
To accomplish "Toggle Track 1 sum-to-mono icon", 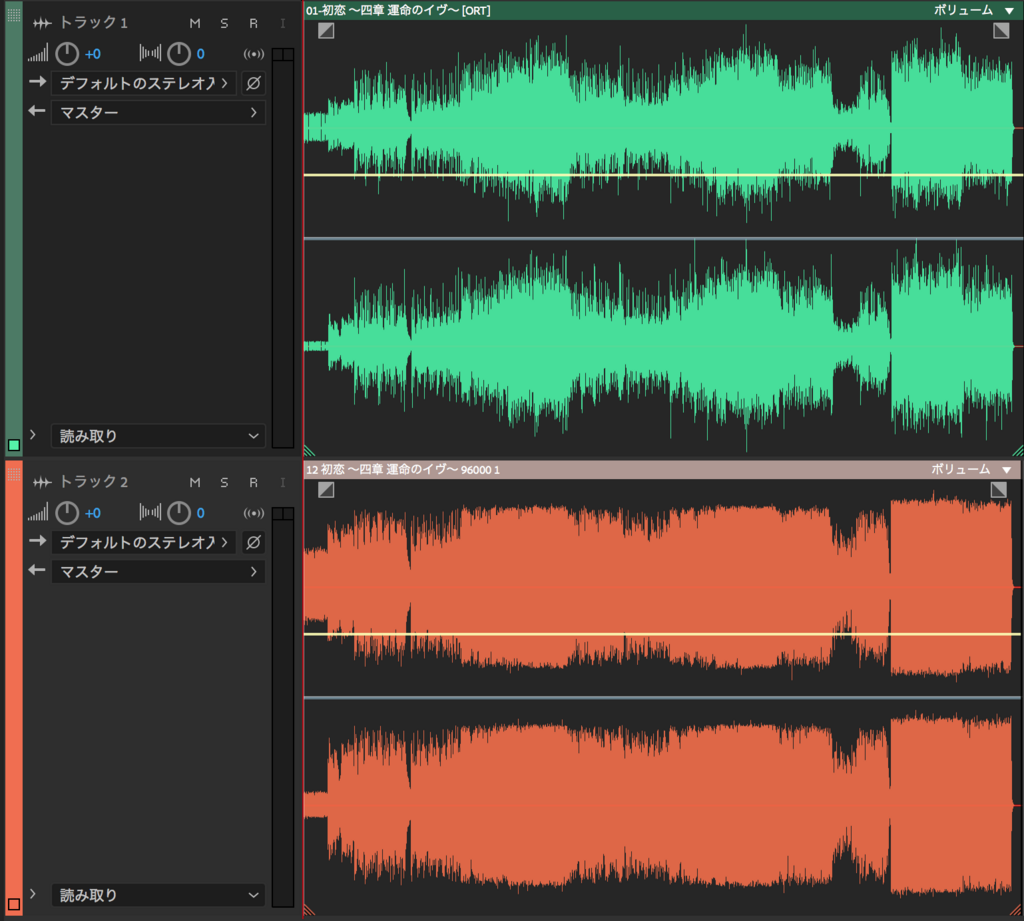I will click(253, 54).
